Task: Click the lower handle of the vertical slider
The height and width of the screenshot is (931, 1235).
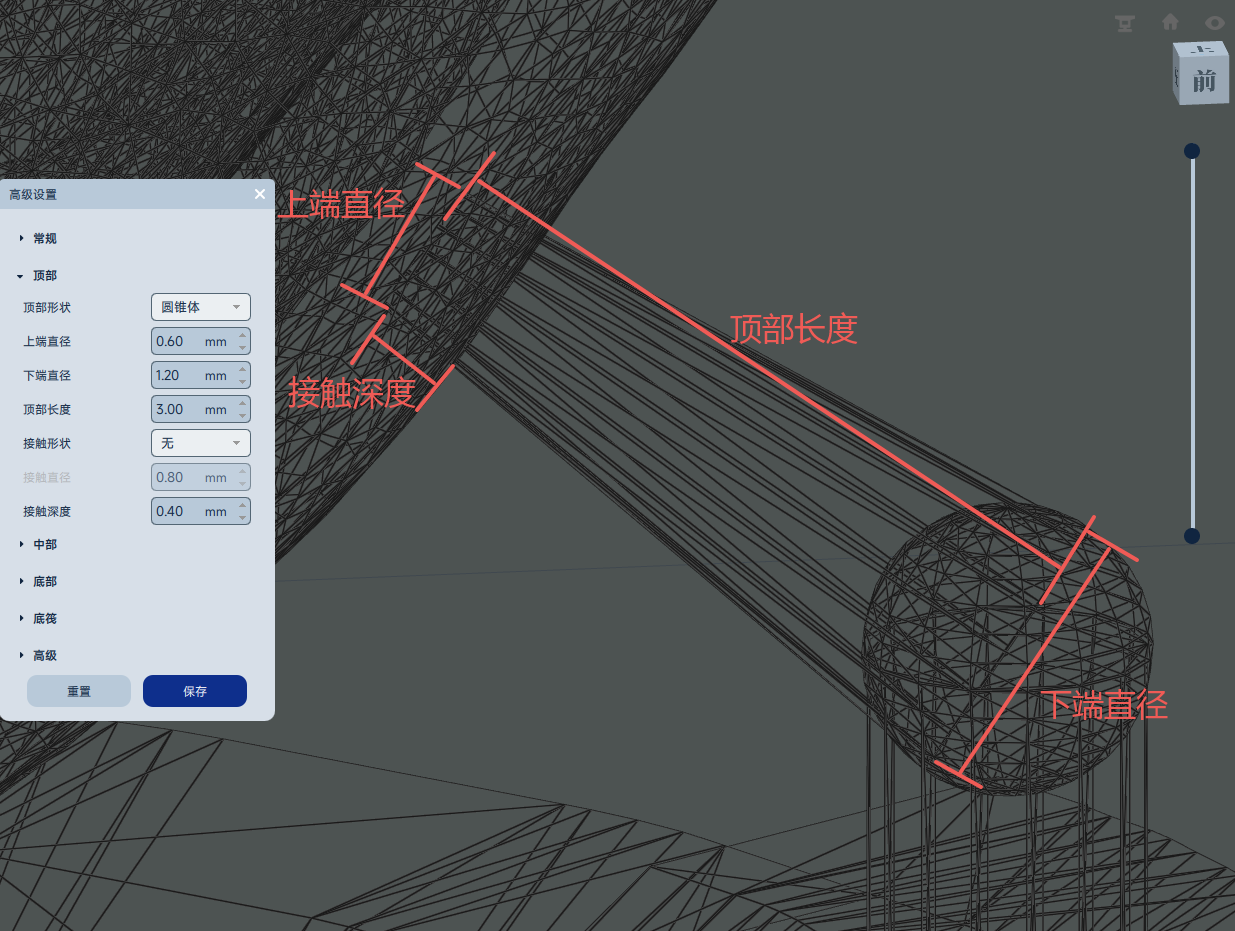Action: click(x=1192, y=536)
